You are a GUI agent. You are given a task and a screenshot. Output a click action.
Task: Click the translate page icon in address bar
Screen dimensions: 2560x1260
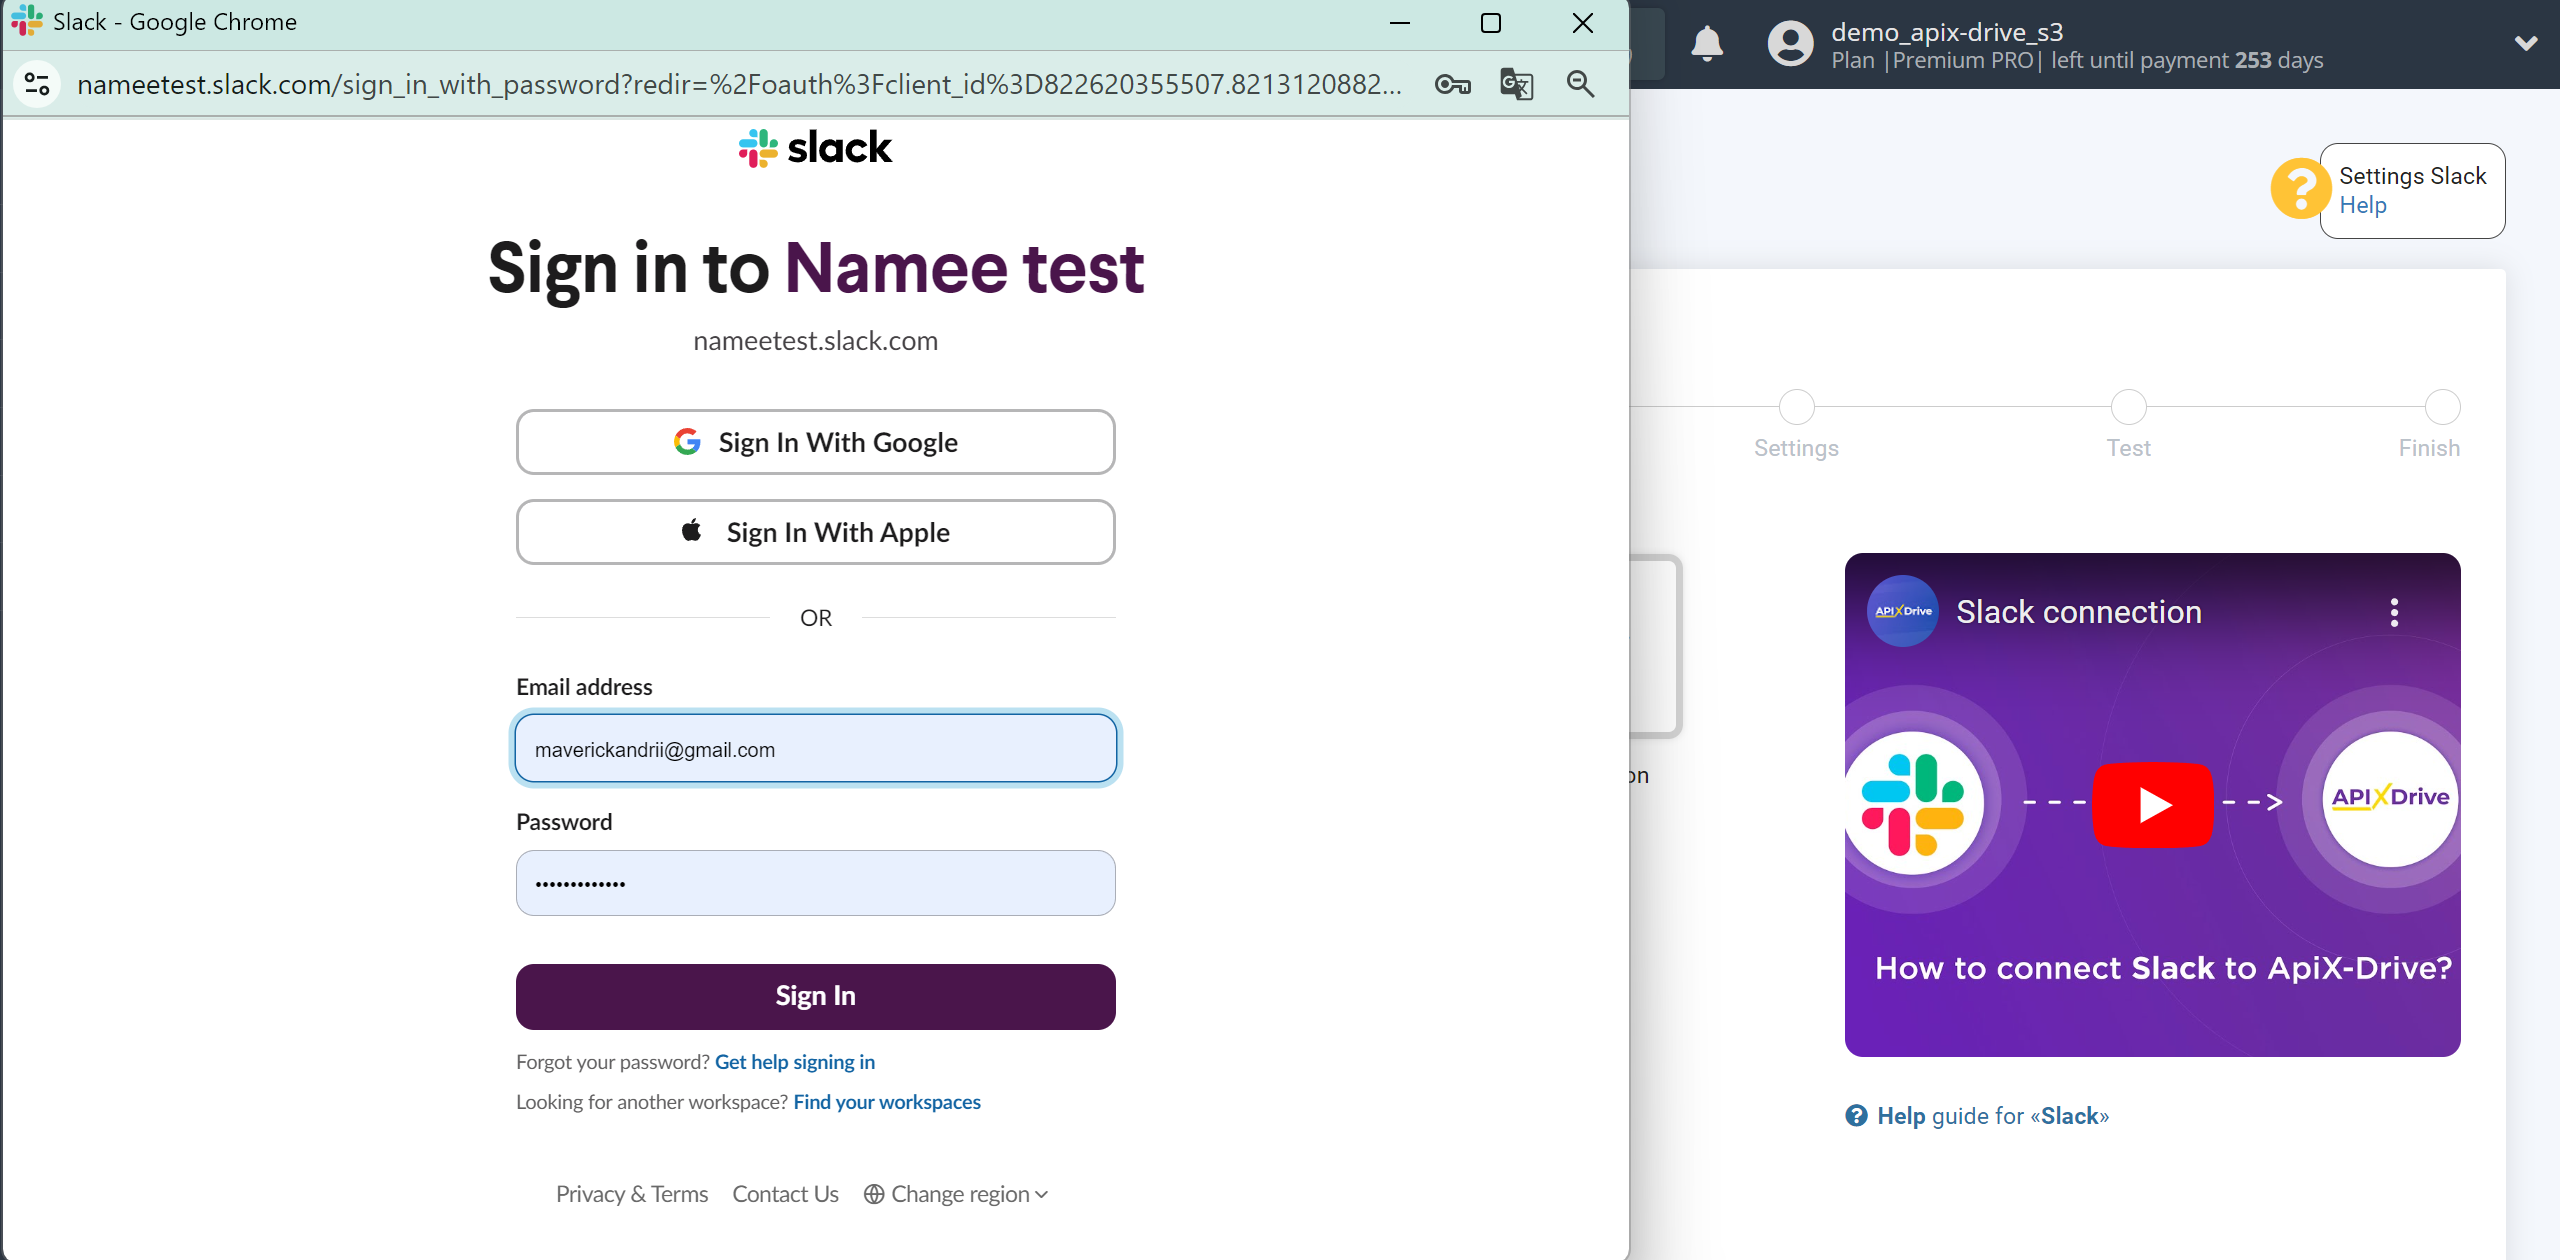click(1517, 83)
